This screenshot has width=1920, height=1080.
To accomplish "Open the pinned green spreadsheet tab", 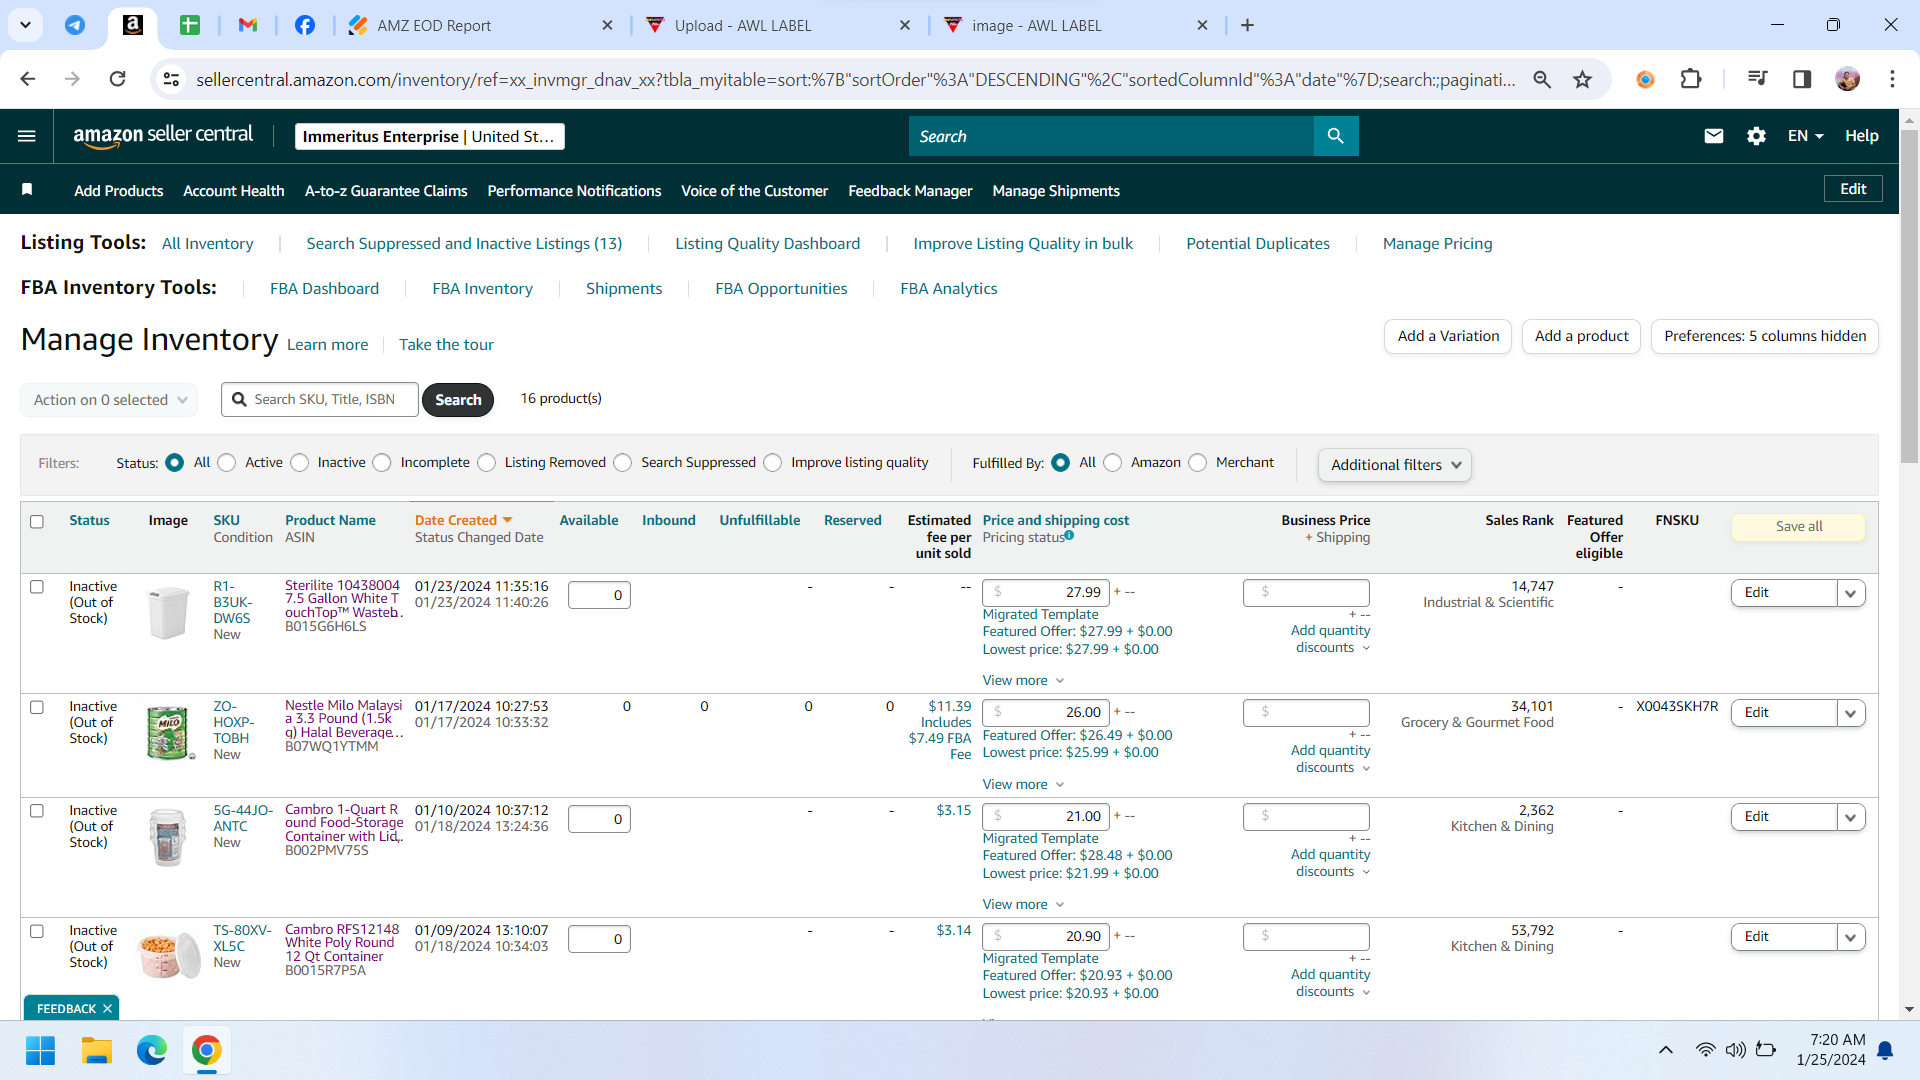I will tap(190, 25).
